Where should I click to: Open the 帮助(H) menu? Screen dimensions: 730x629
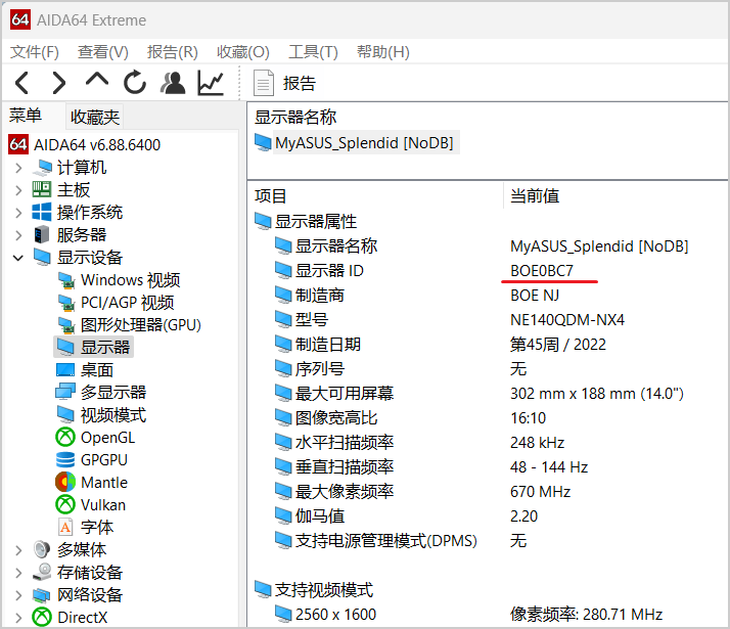pyautogui.click(x=383, y=52)
